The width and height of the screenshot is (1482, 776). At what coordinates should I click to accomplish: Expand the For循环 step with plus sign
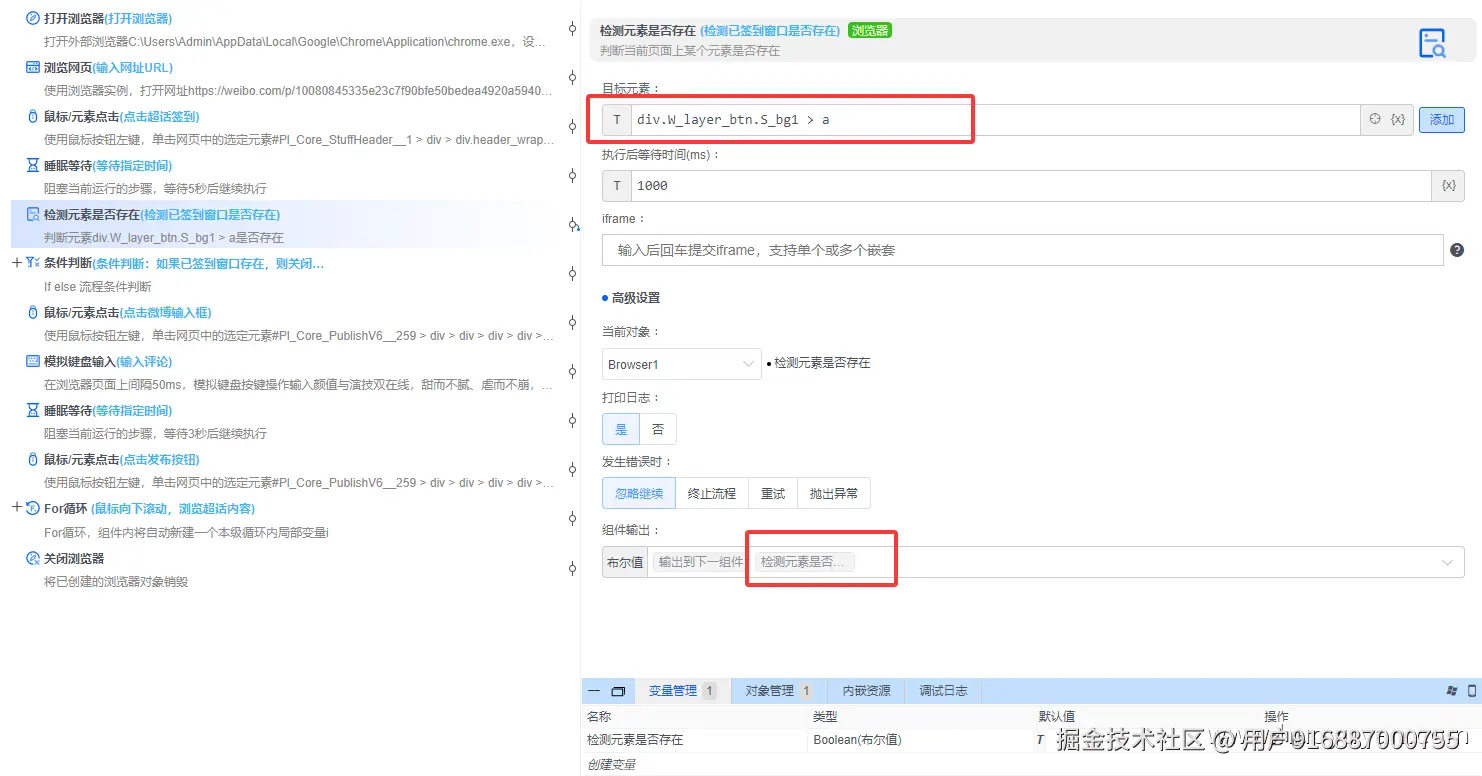click(16, 508)
